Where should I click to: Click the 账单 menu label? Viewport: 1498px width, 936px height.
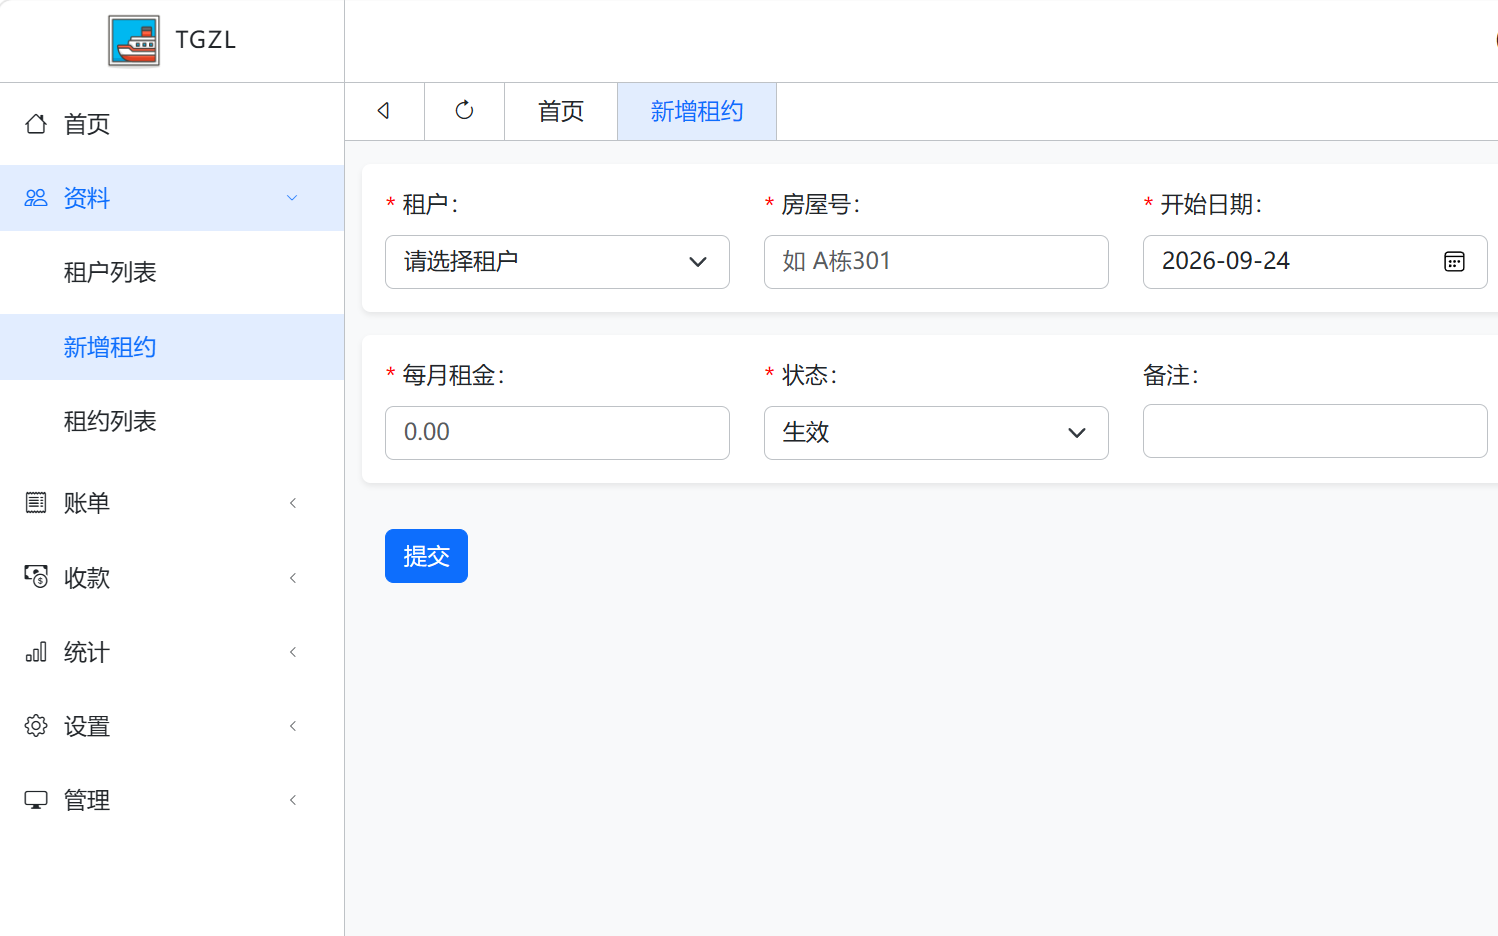click(x=87, y=503)
